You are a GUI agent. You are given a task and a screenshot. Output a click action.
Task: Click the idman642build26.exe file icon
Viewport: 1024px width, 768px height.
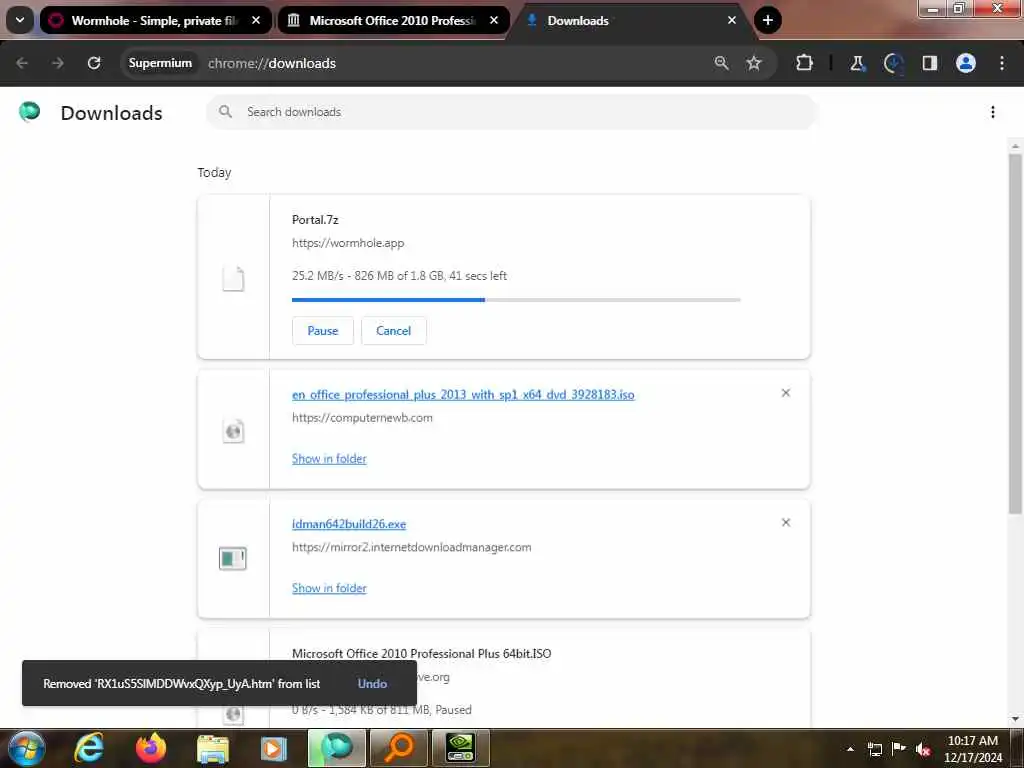(232, 558)
